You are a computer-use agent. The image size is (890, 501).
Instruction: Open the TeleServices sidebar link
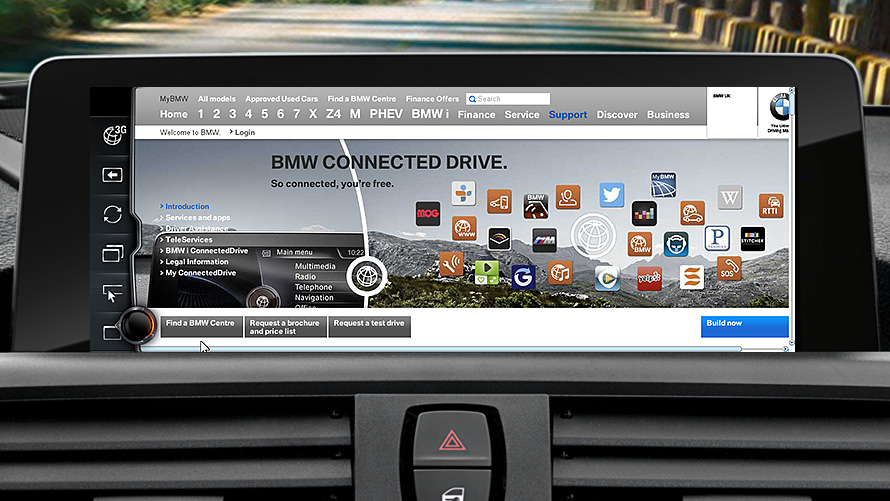[x=186, y=239]
